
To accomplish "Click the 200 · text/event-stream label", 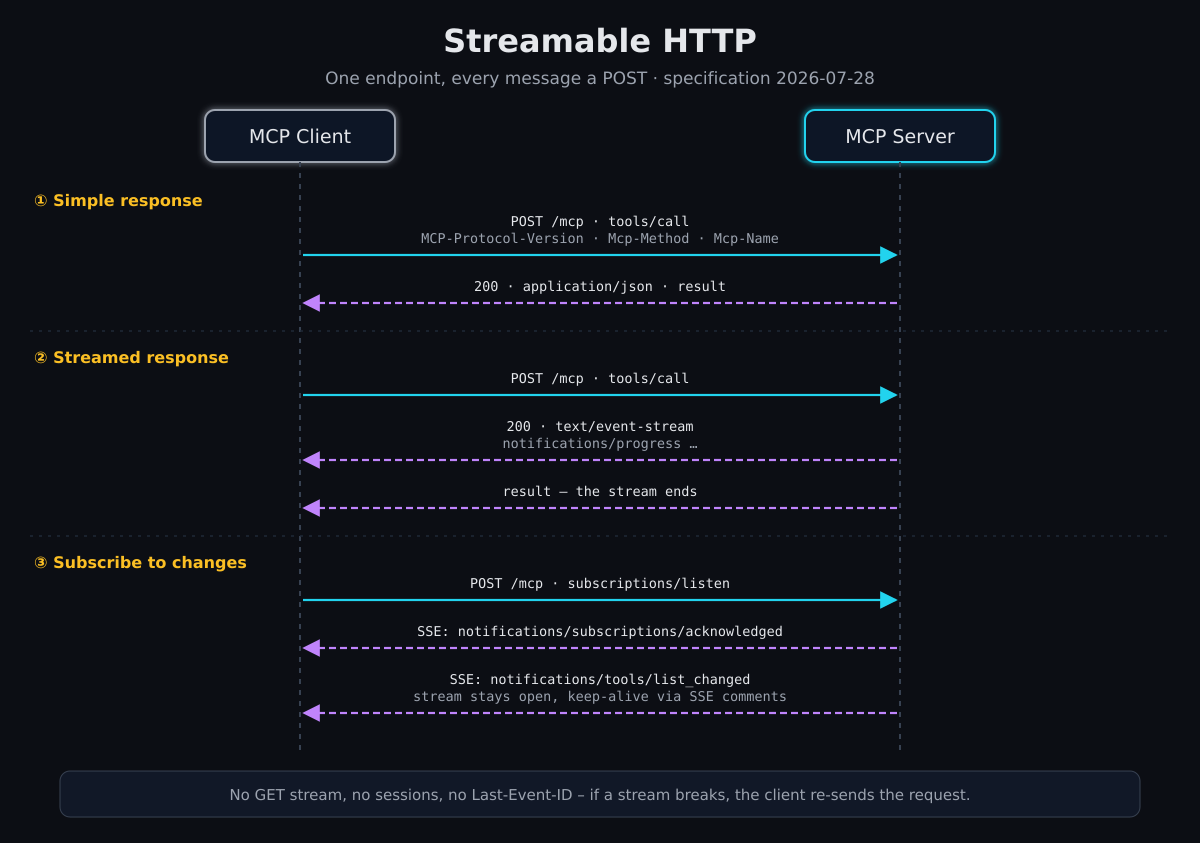I will (x=600, y=427).
